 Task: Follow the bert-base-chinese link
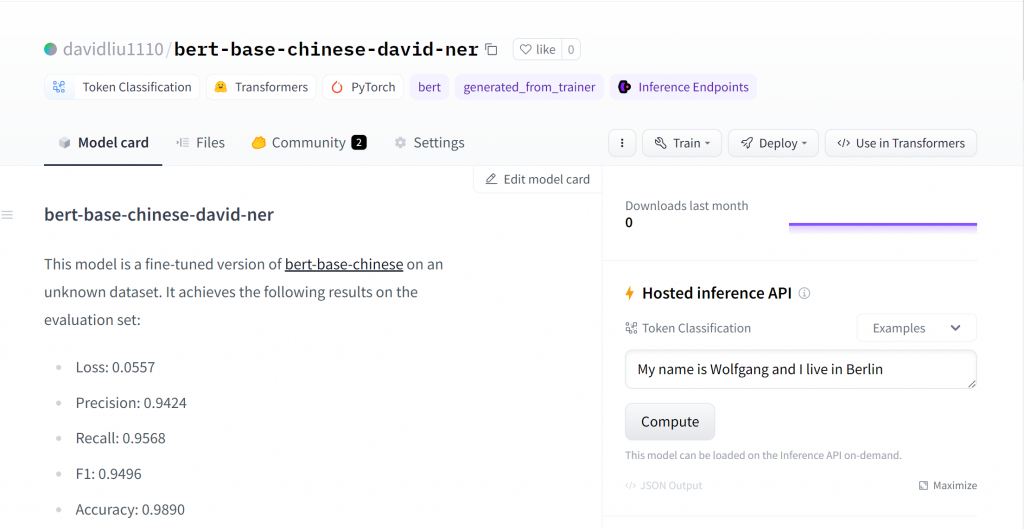pyautogui.click(x=344, y=264)
